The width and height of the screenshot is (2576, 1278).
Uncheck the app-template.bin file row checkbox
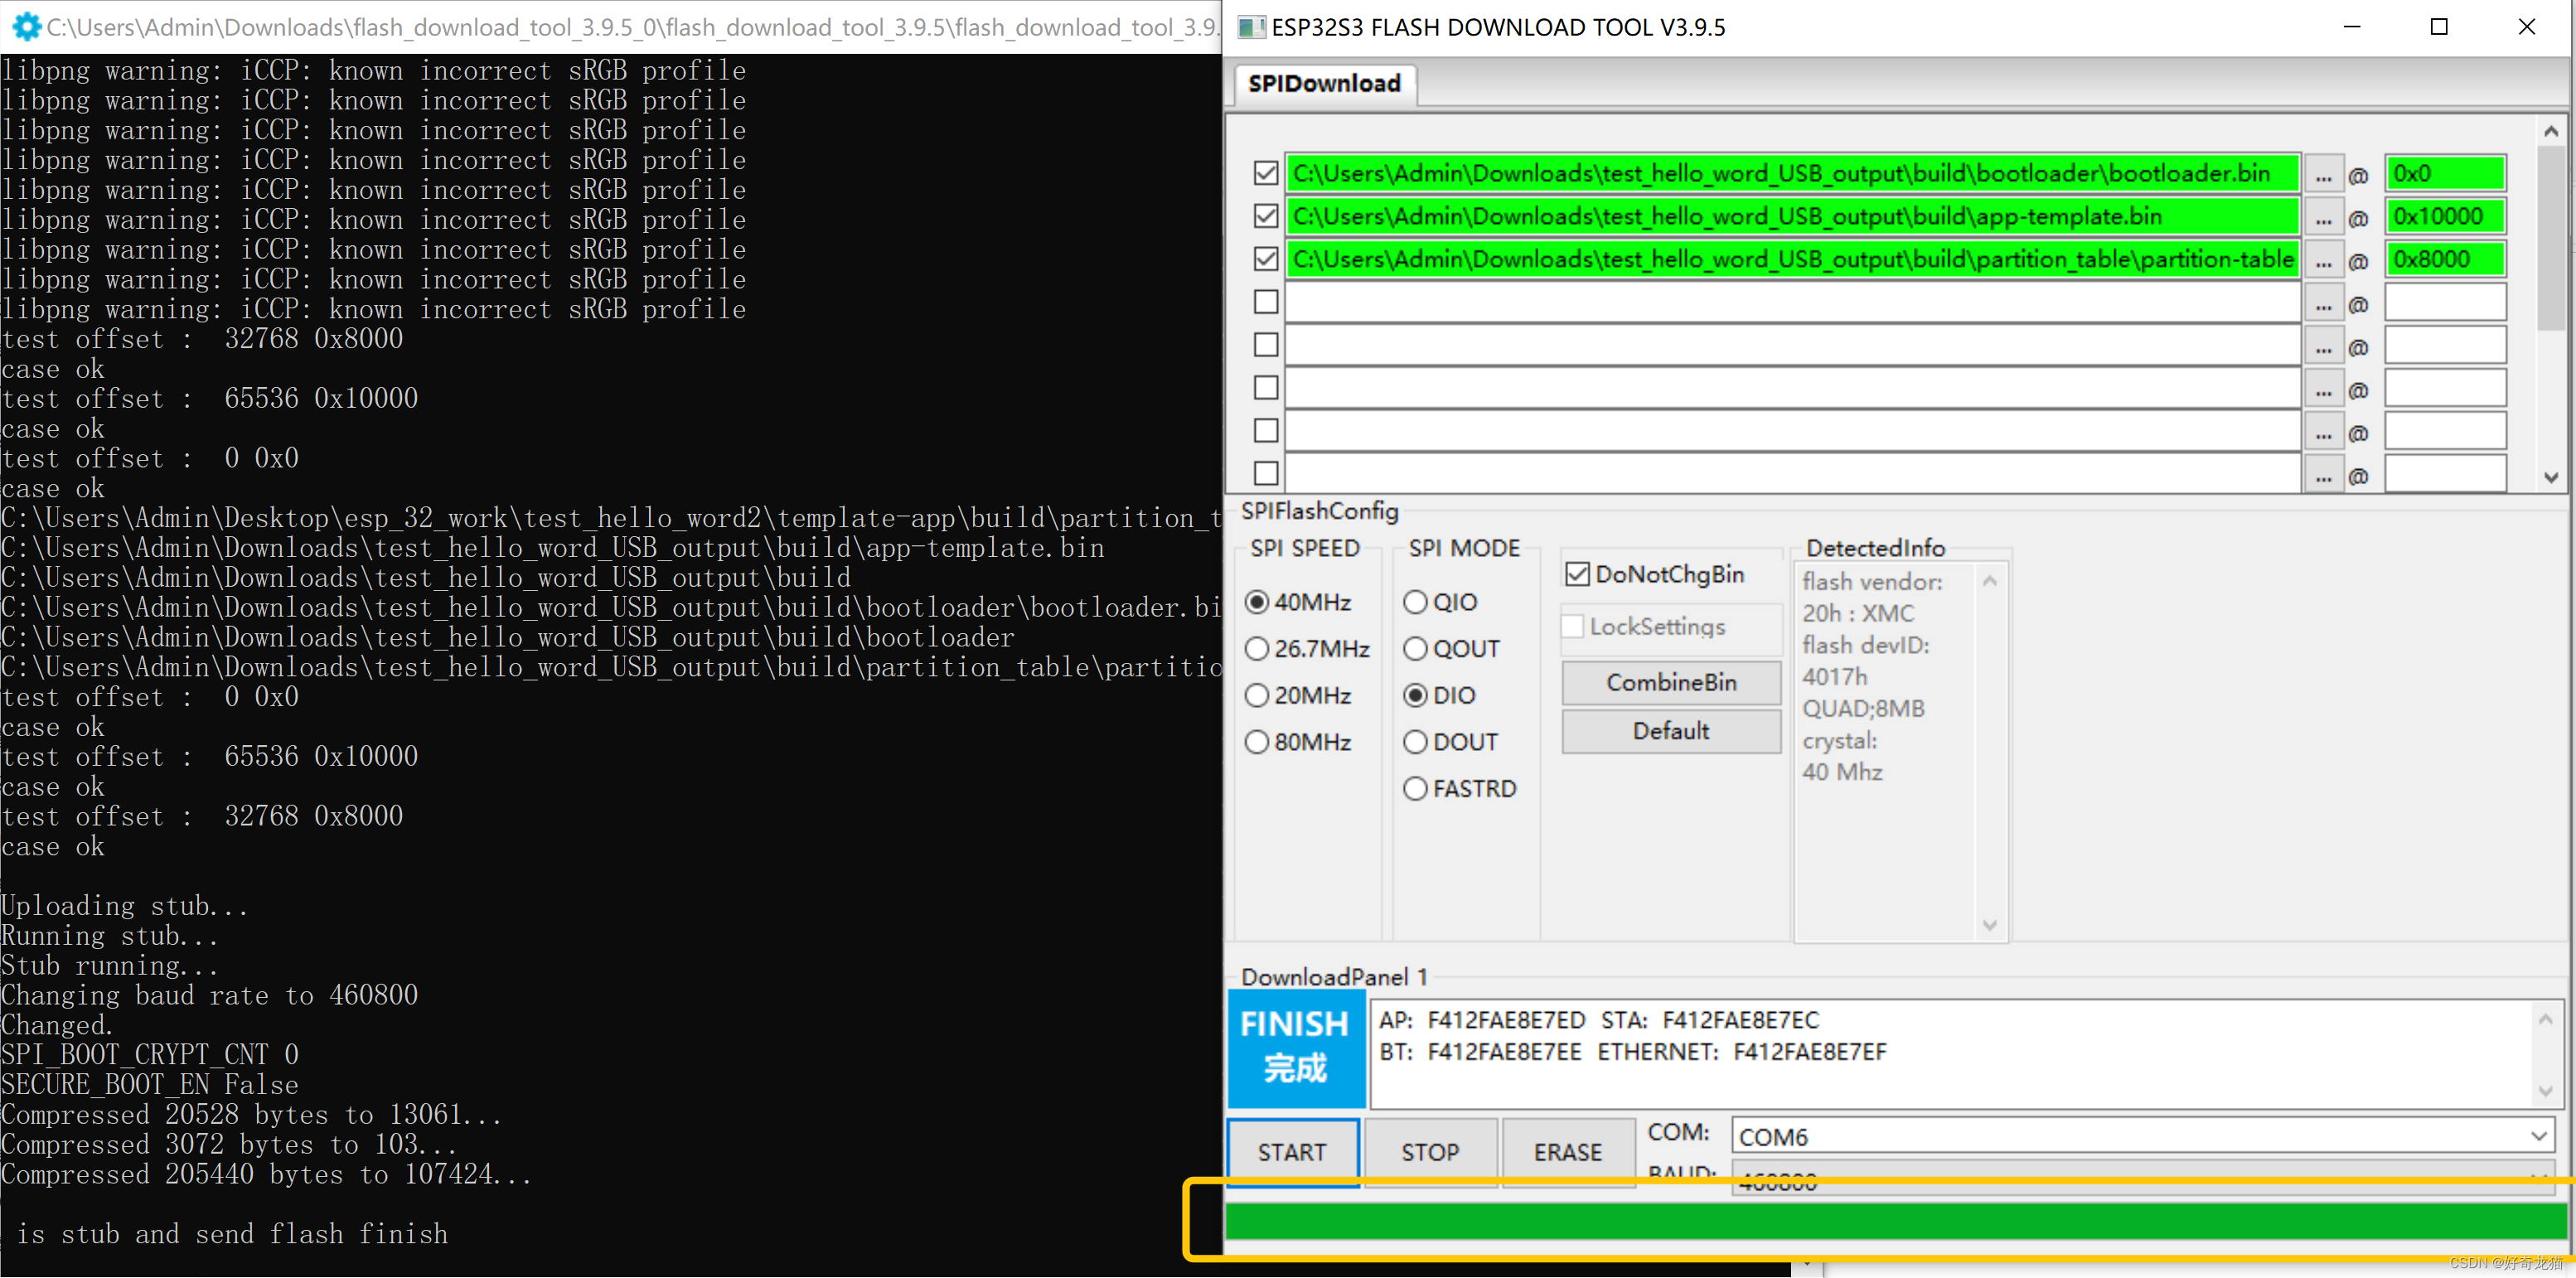(x=1266, y=216)
